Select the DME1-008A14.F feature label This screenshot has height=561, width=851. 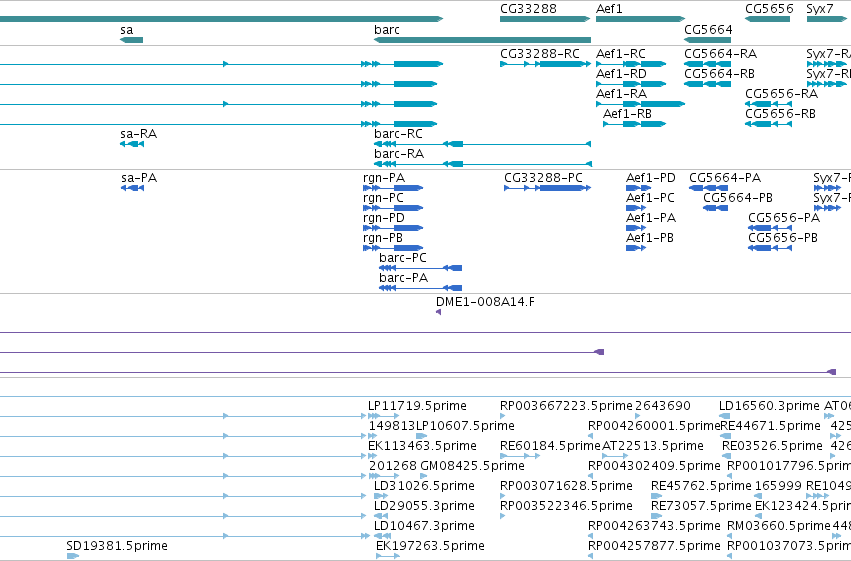click(485, 302)
